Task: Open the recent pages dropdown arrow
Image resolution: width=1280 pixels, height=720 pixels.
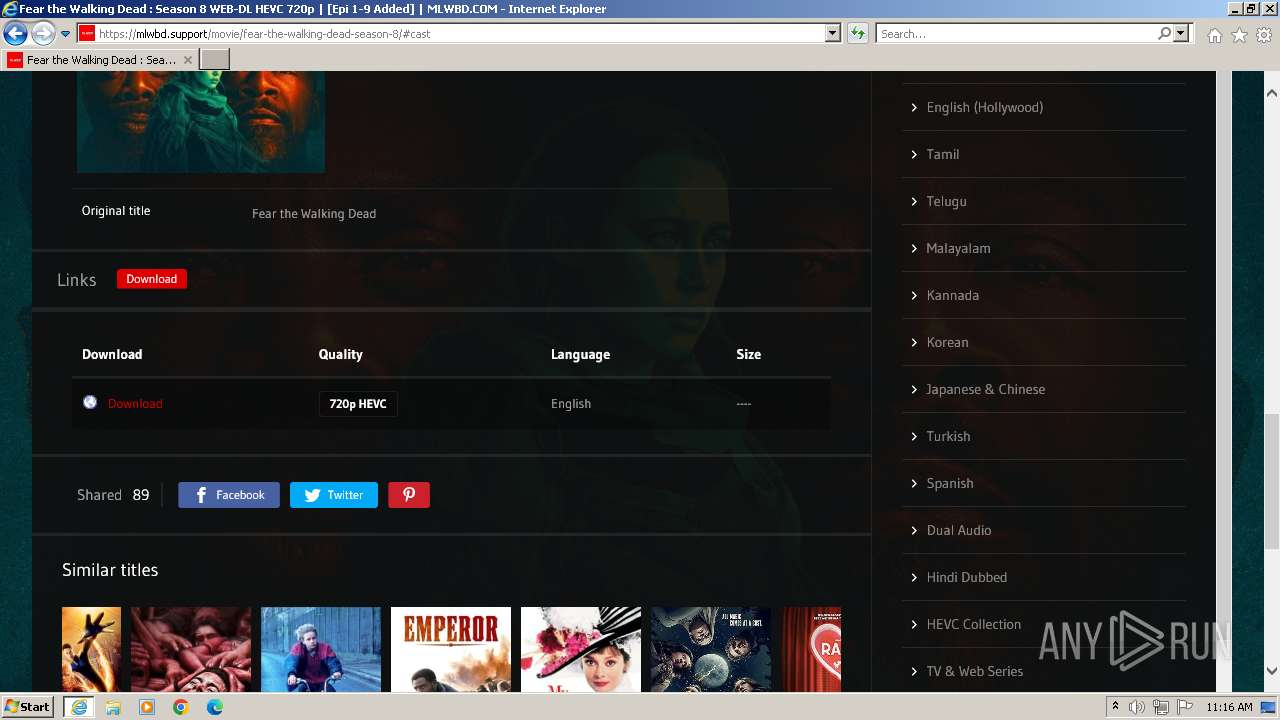Action: pyautogui.click(x=65, y=34)
